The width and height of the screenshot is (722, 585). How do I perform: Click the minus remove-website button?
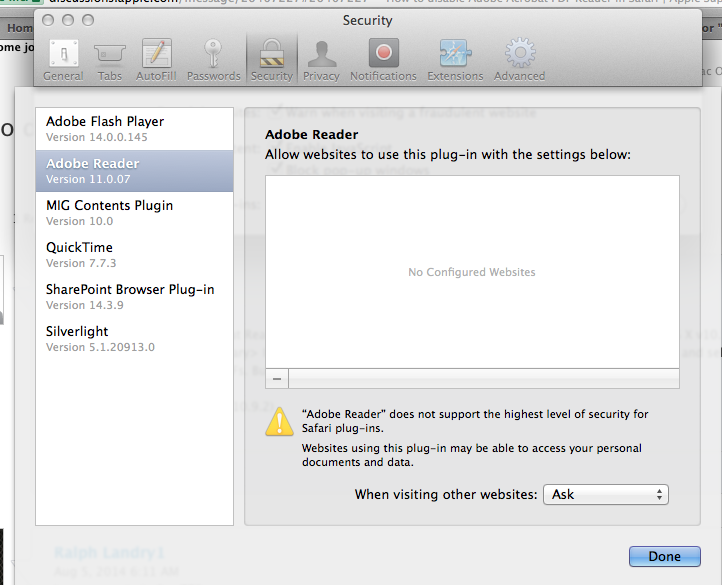(x=277, y=379)
